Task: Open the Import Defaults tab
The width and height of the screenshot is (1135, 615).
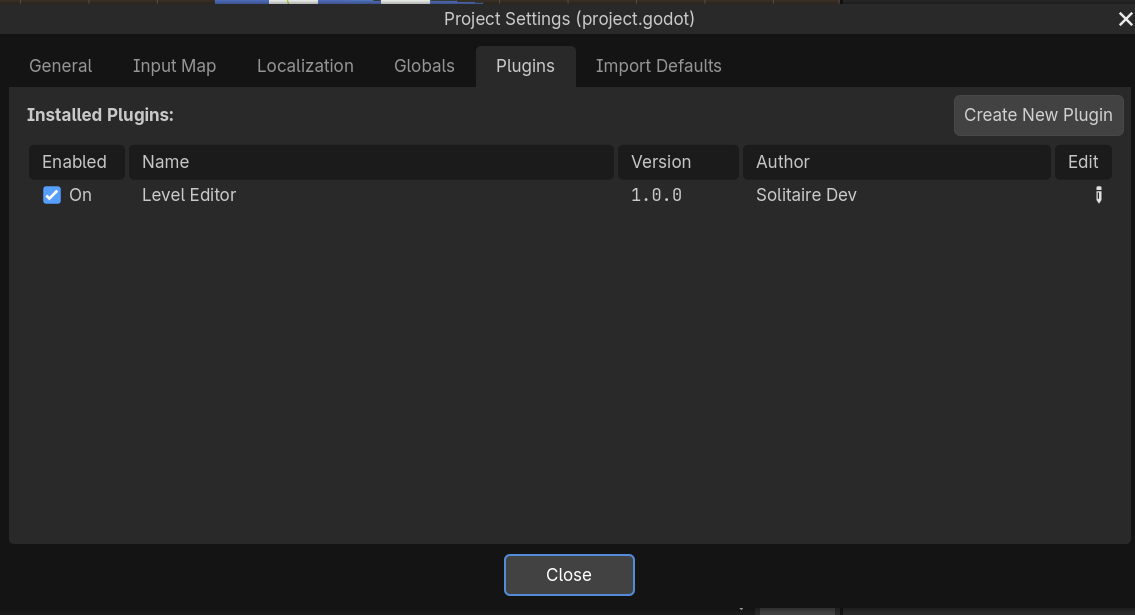Action: coord(658,66)
